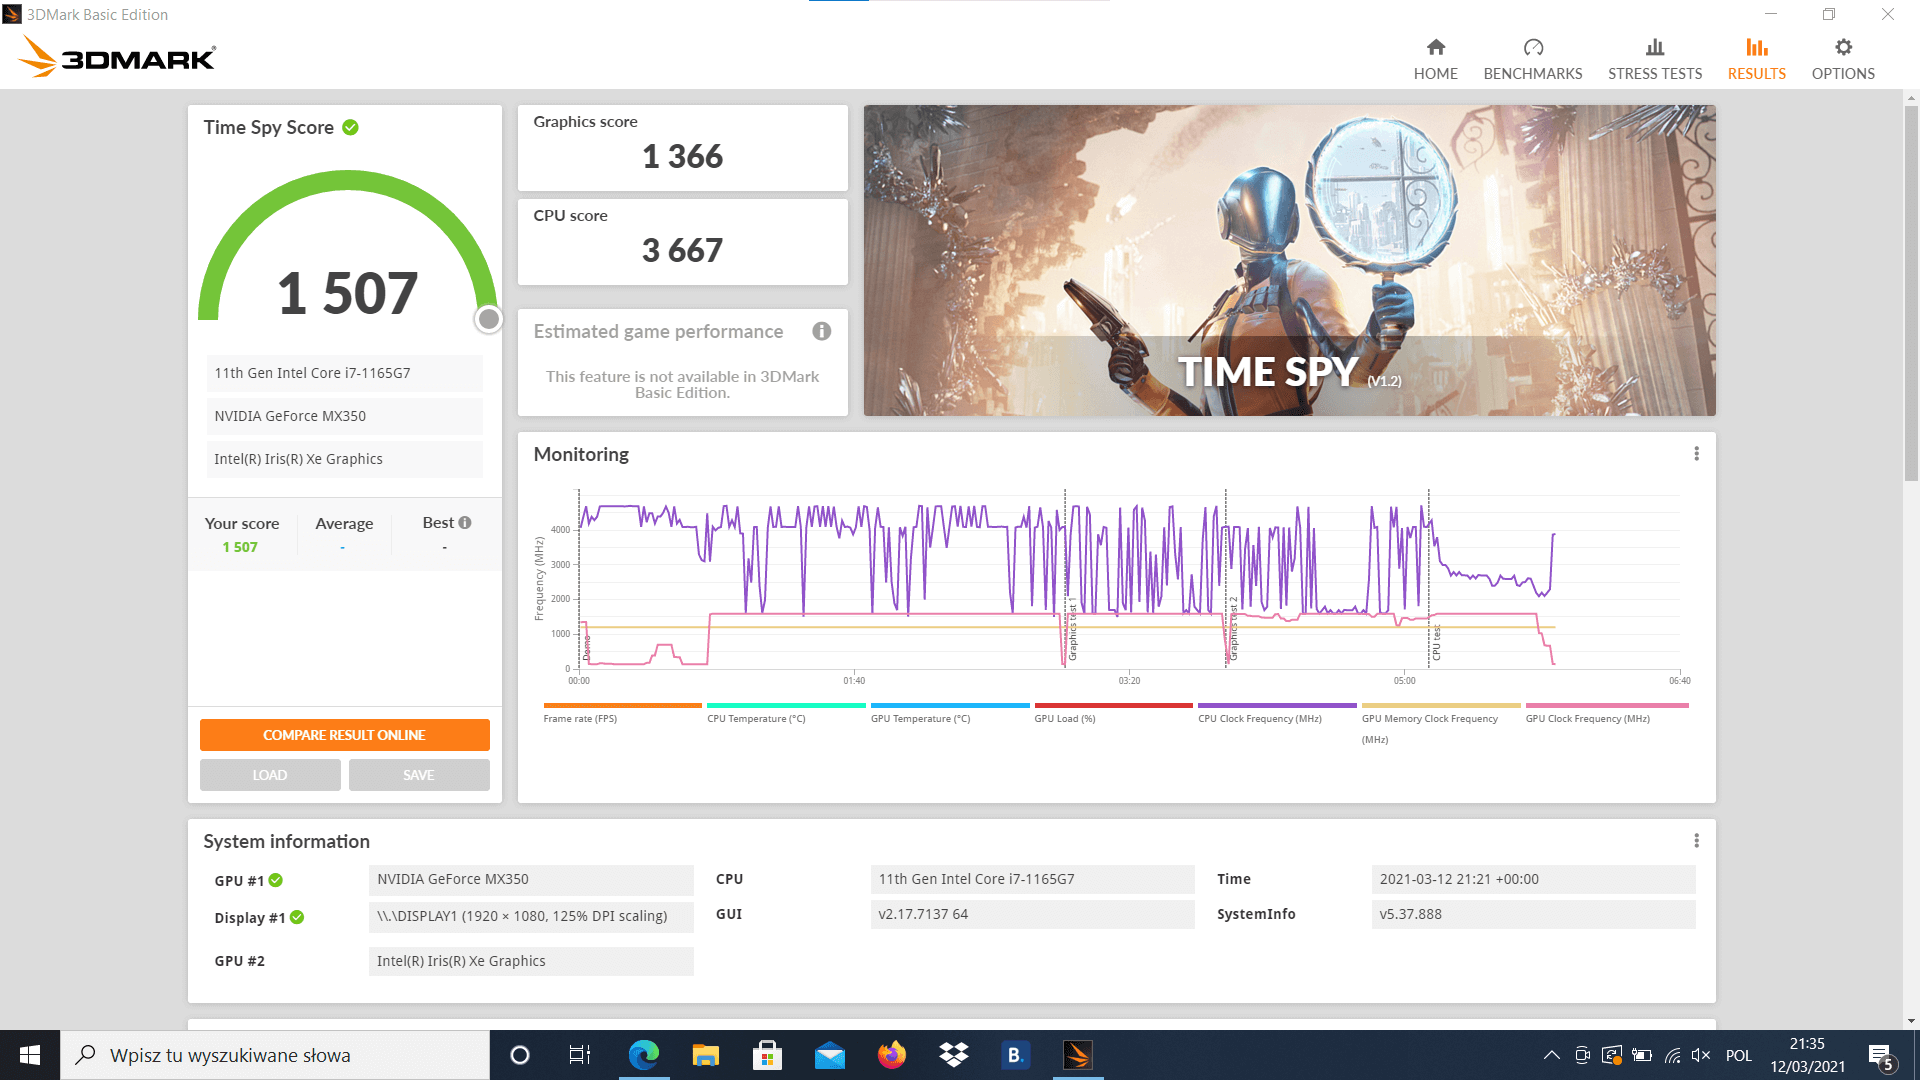Open the System information three-dot menu
The height and width of the screenshot is (1080, 1920).
1695,840
